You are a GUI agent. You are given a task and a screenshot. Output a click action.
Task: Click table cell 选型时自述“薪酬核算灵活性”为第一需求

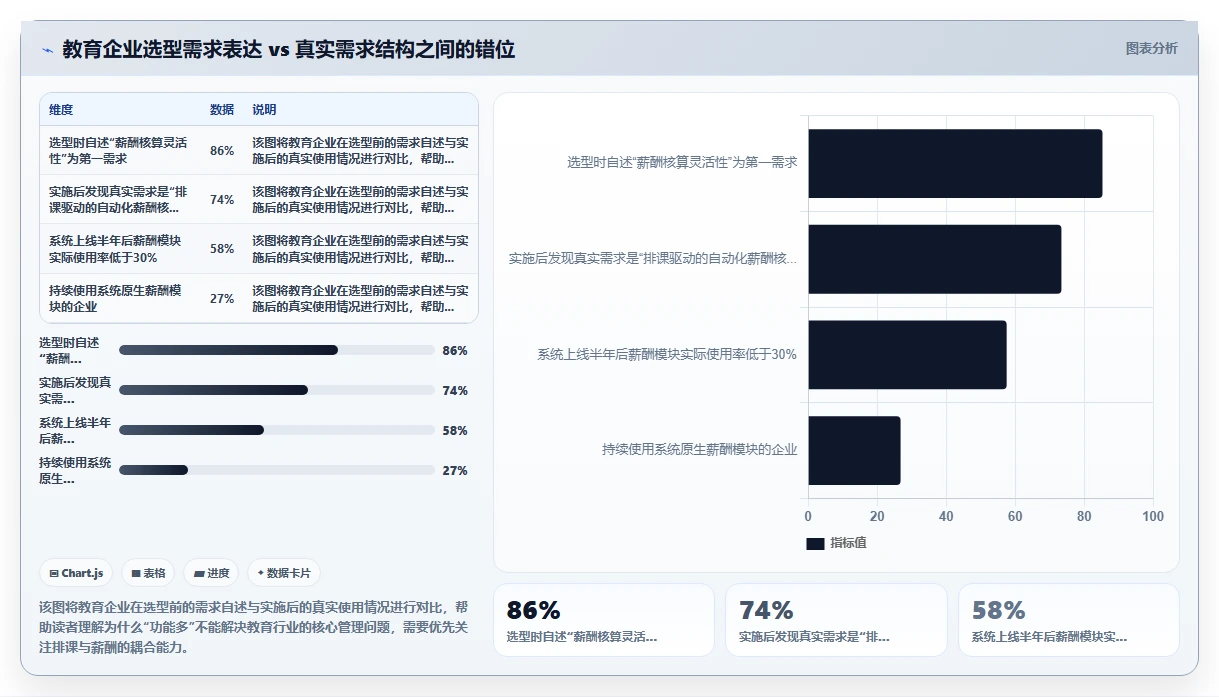coord(118,150)
